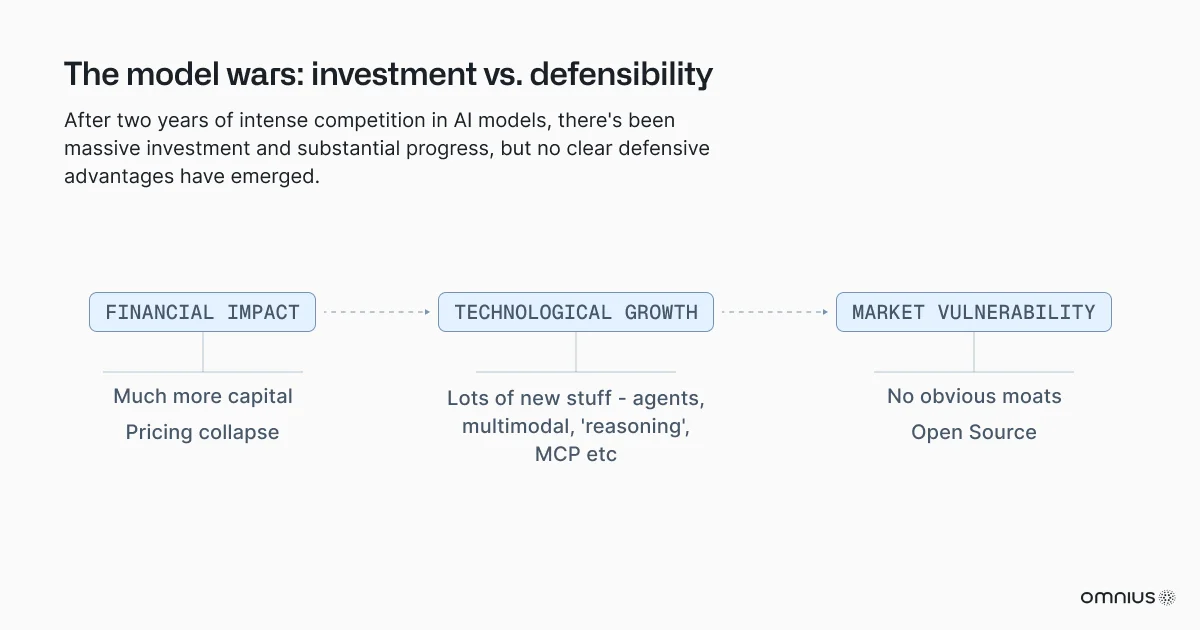Select the TECHNOLOGICAL GROWTH box
The width and height of the screenshot is (1200, 630).
coord(576,312)
